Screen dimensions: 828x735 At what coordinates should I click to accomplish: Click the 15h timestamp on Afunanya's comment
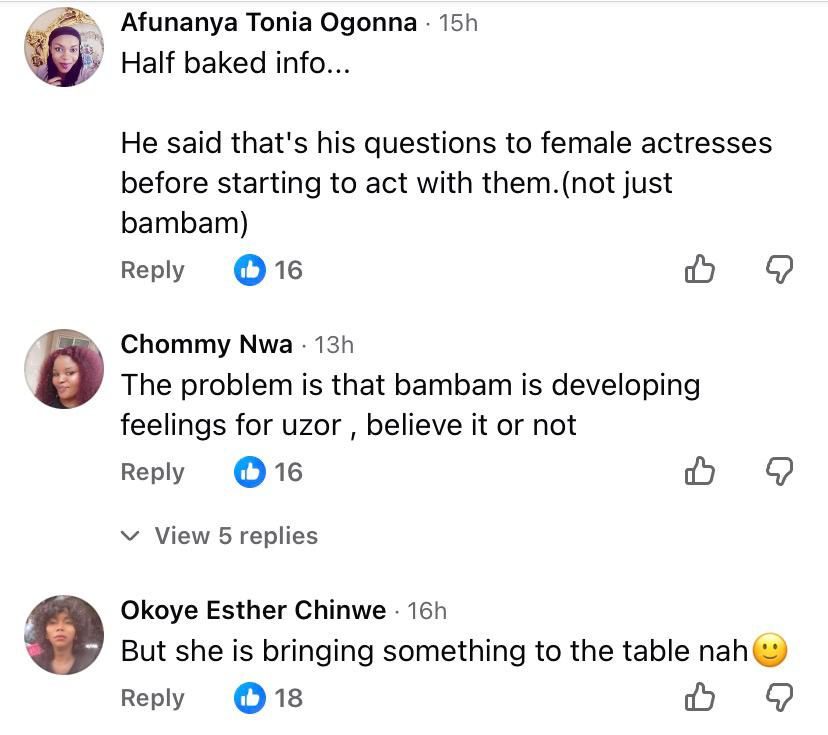[458, 23]
